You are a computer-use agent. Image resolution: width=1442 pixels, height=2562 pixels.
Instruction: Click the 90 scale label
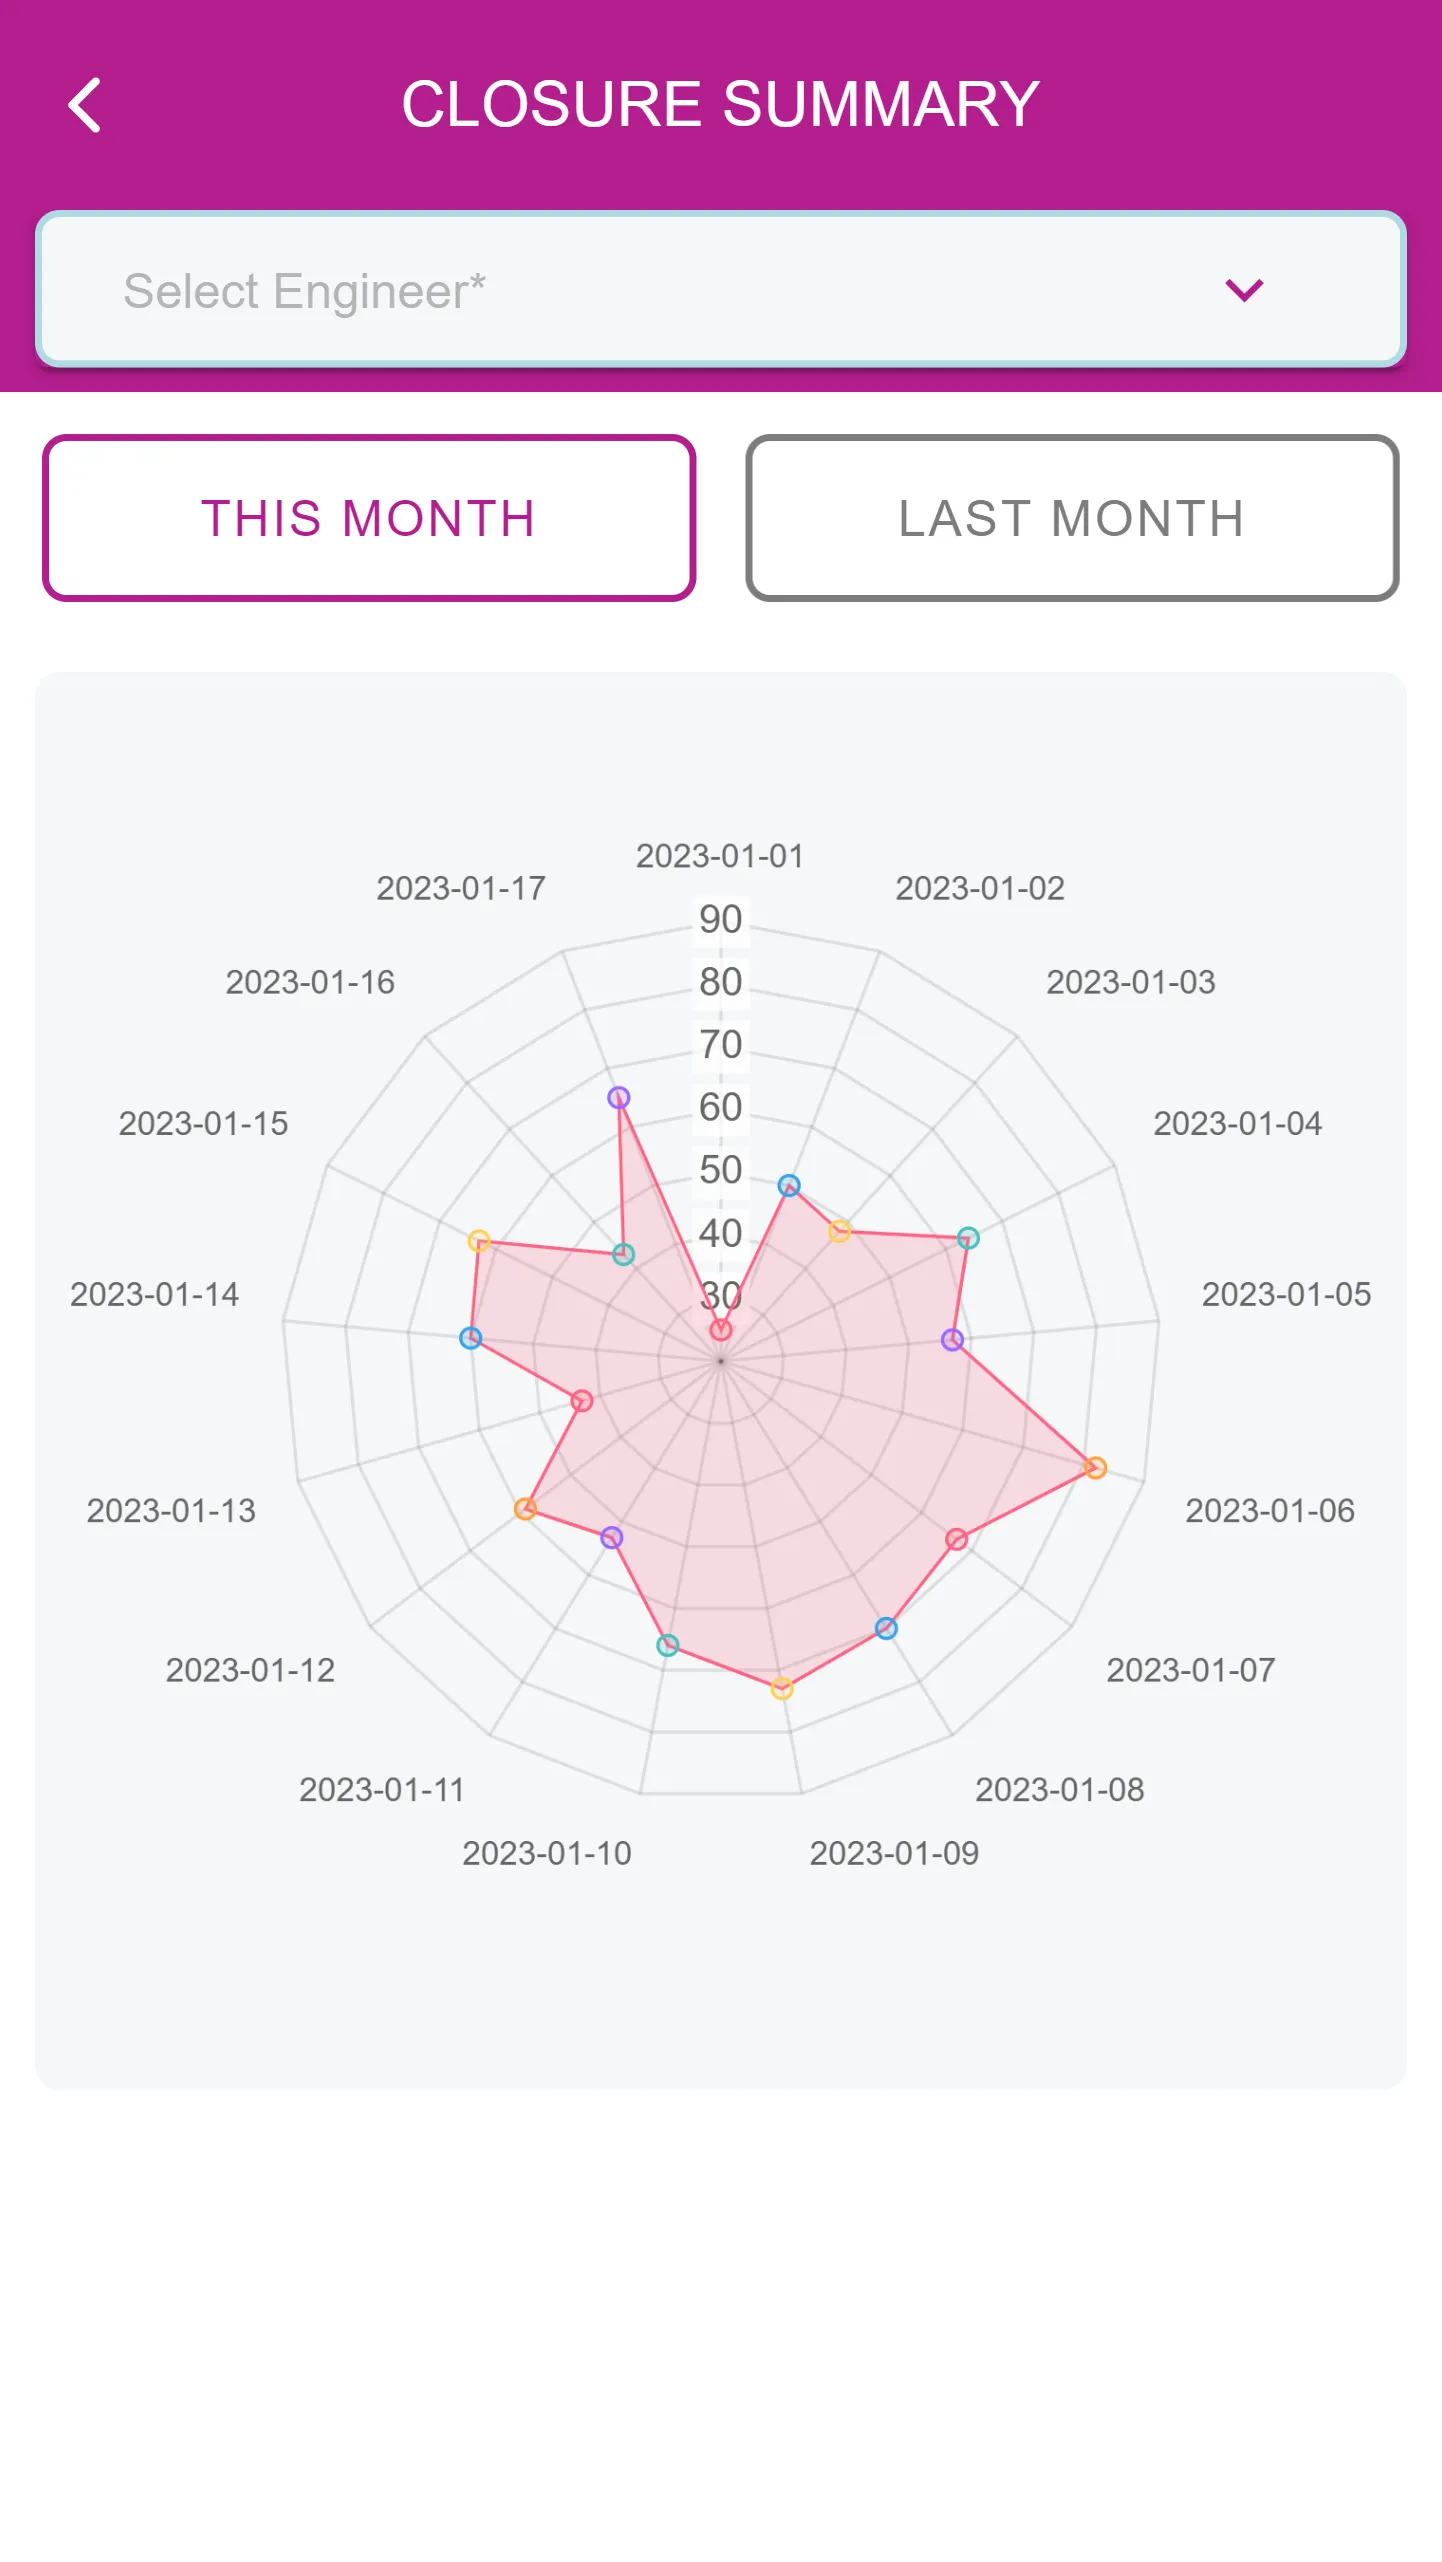click(x=720, y=919)
